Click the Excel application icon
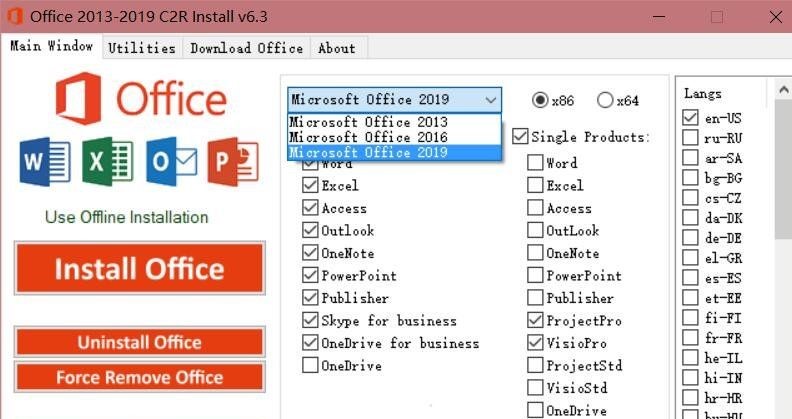Image resolution: width=792 pixels, height=419 pixels. click(108, 162)
